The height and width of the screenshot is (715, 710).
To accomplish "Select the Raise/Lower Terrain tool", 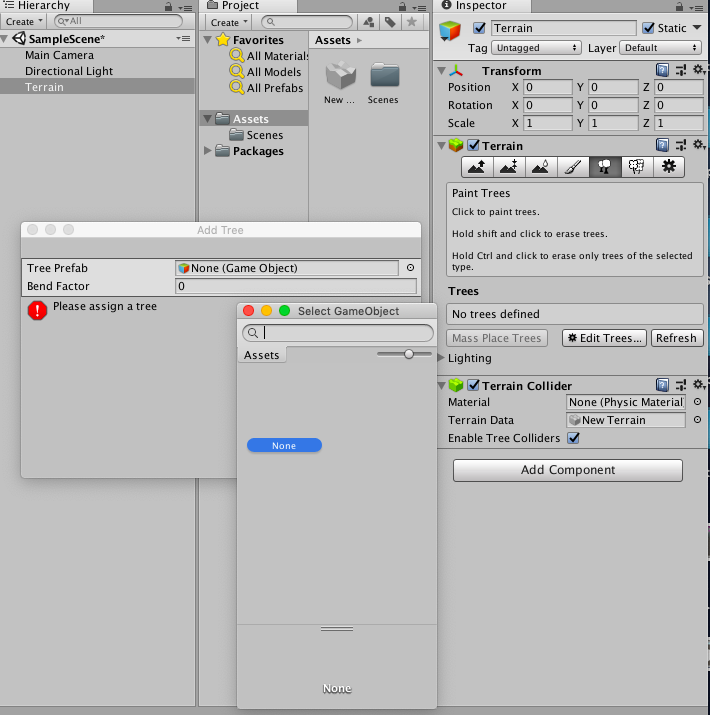I will click(x=477, y=167).
